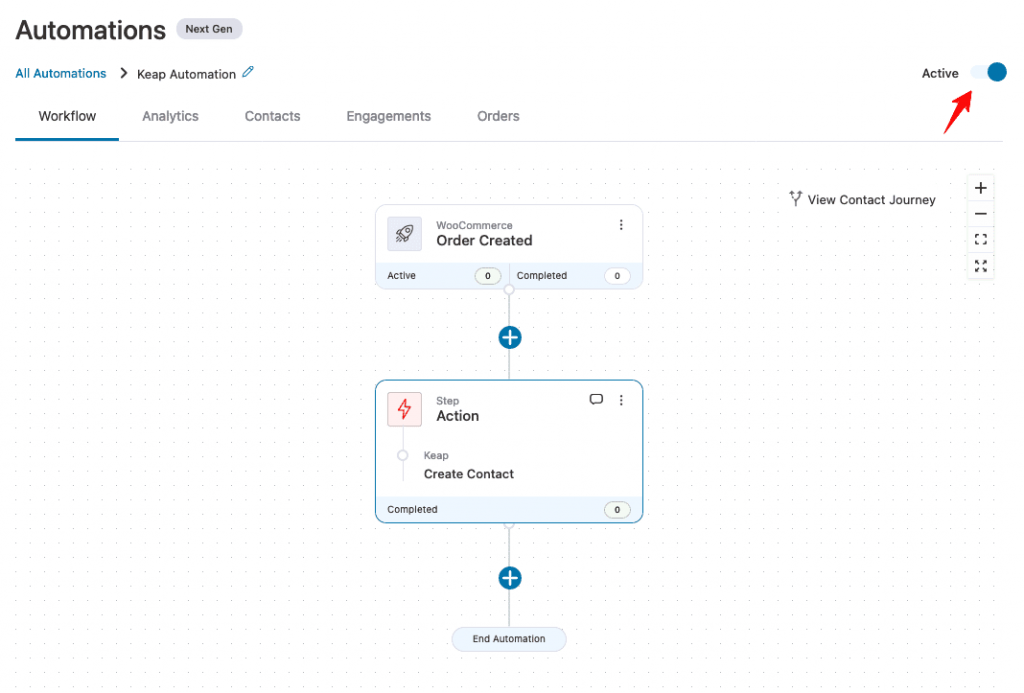The width and height of the screenshot is (1024, 693).
Task: Toggle the Active automation switch
Action: [989, 73]
